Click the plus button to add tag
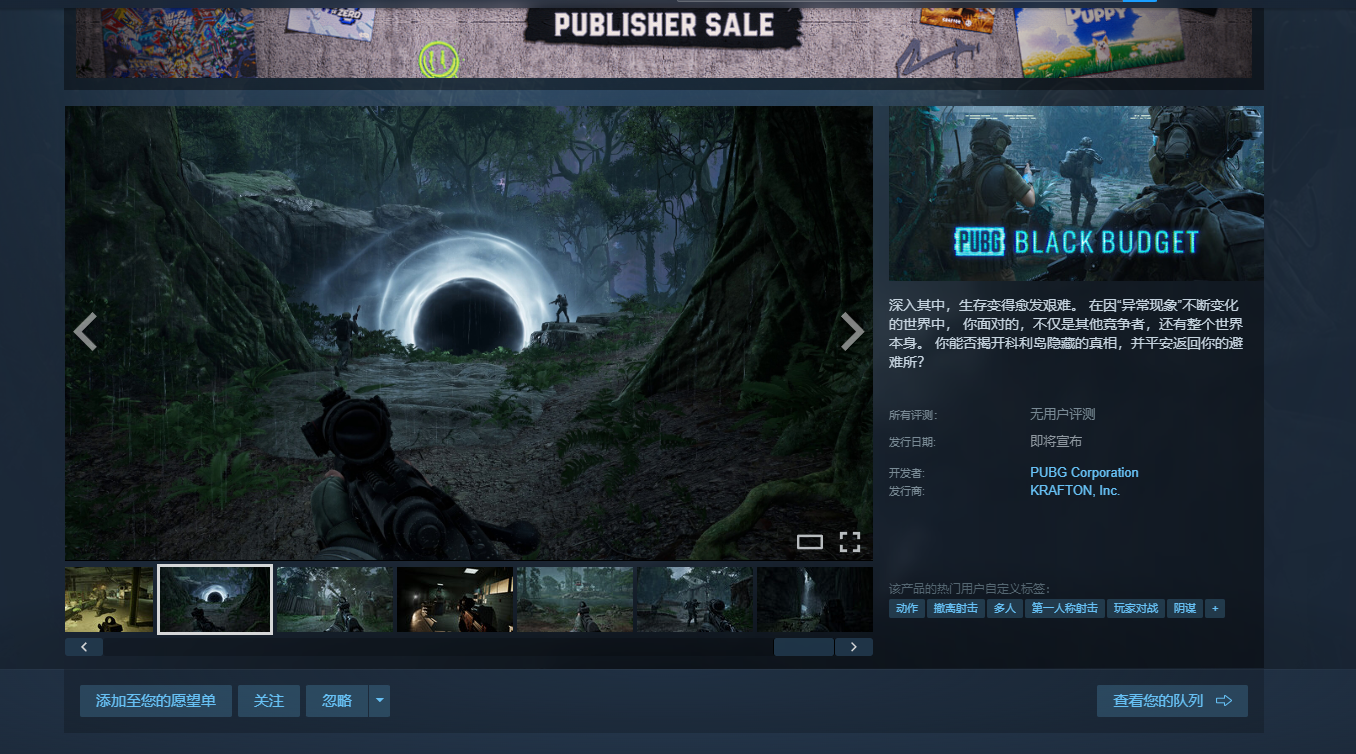Screen dimensions: 1356x754 coord(1215,608)
